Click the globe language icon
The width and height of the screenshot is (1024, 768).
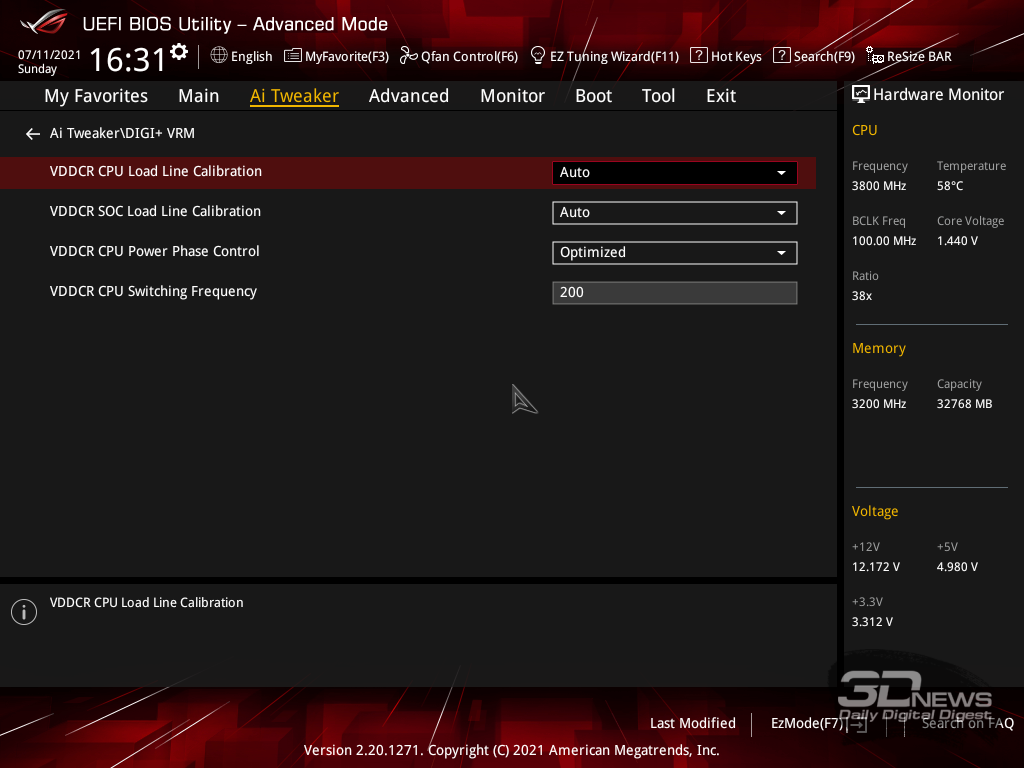219,56
